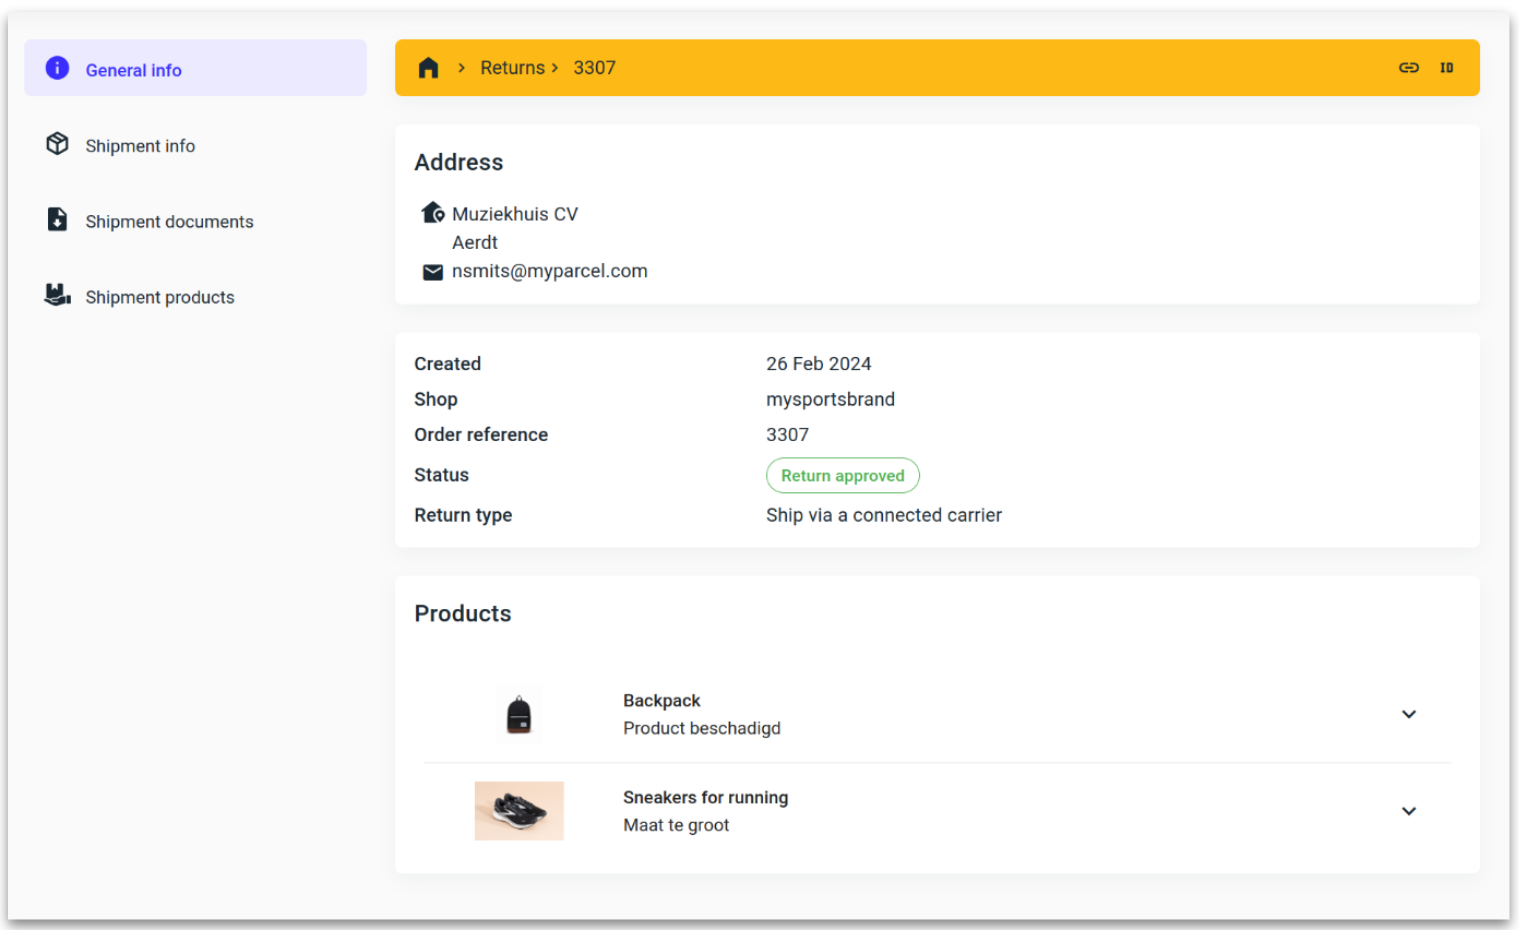This screenshot has height=930, width=1519.
Task: Click the General info circle icon
Action: 57,68
